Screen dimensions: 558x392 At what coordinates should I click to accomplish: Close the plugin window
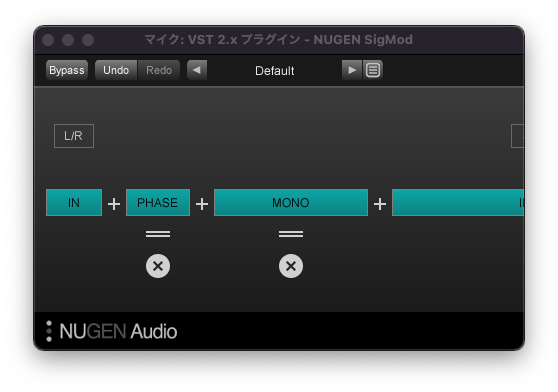coord(48,40)
